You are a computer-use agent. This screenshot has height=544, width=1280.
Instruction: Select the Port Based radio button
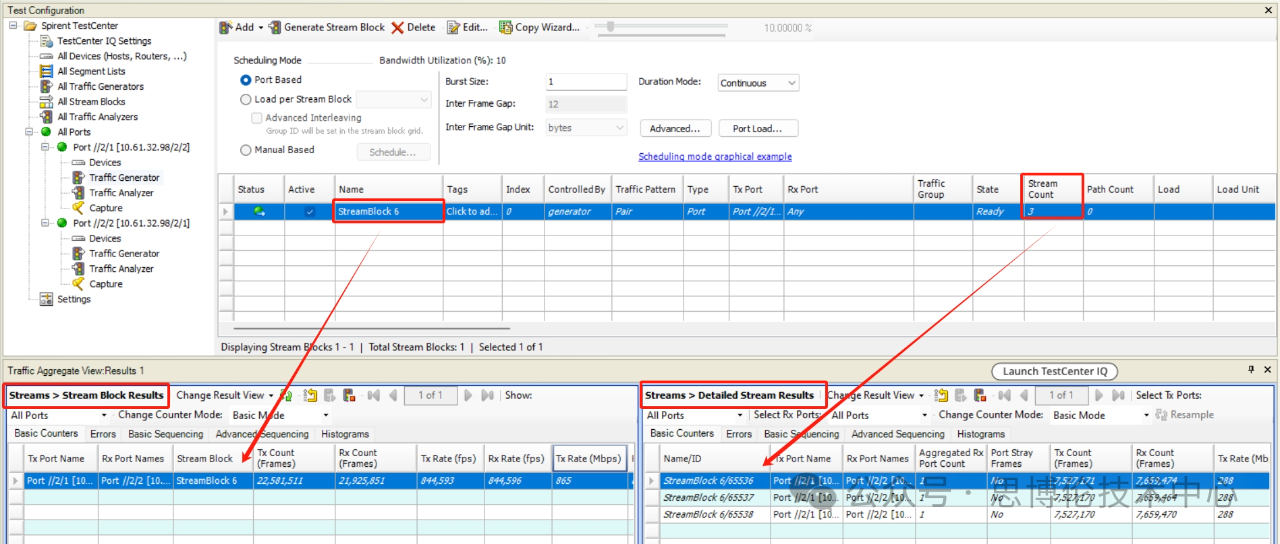coord(246,80)
